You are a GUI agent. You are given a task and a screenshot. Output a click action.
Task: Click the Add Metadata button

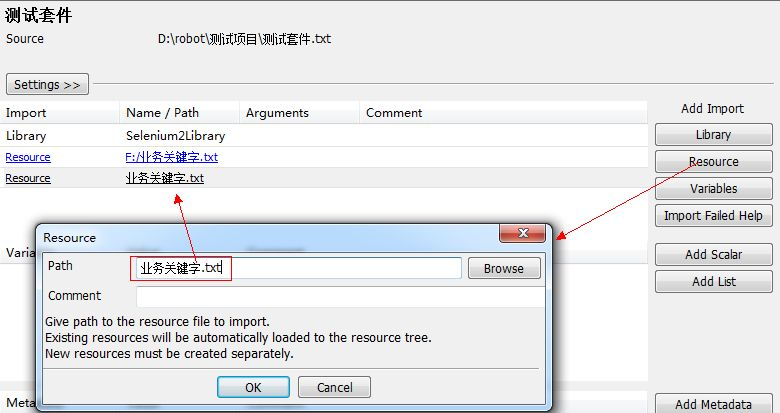point(713,404)
